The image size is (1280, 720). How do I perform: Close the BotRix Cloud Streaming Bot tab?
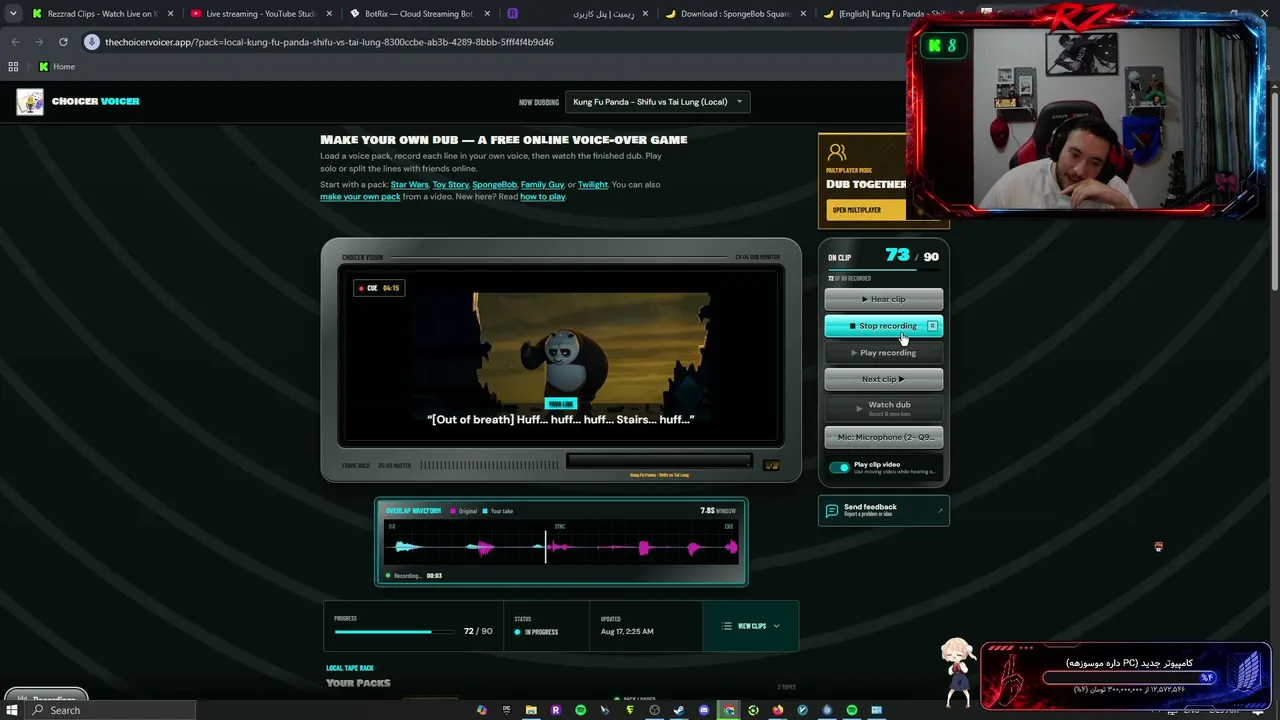pos(487,14)
